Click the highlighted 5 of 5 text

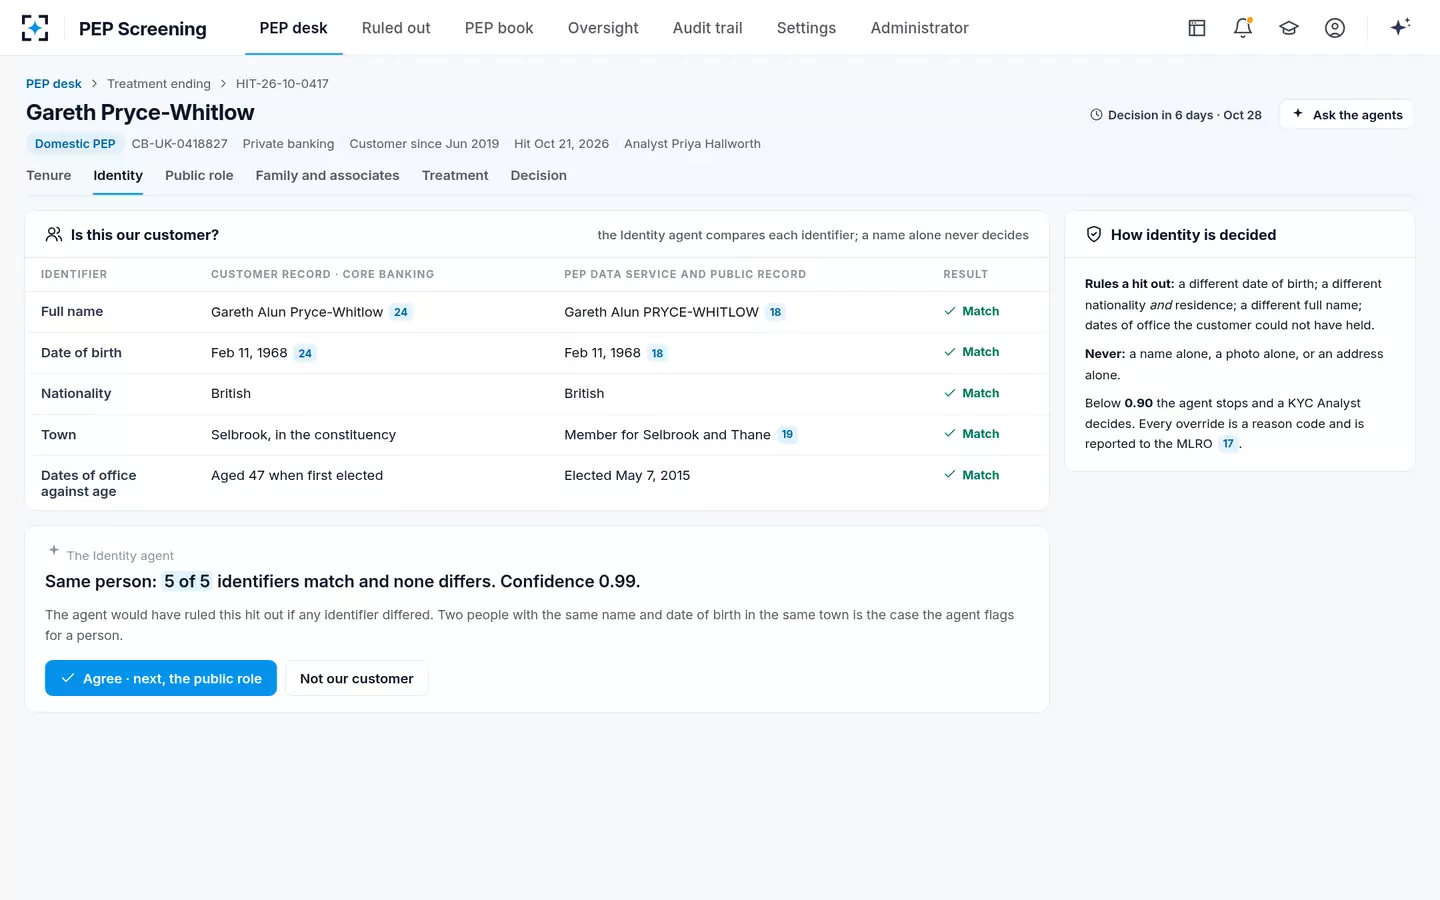click(187, 582)
